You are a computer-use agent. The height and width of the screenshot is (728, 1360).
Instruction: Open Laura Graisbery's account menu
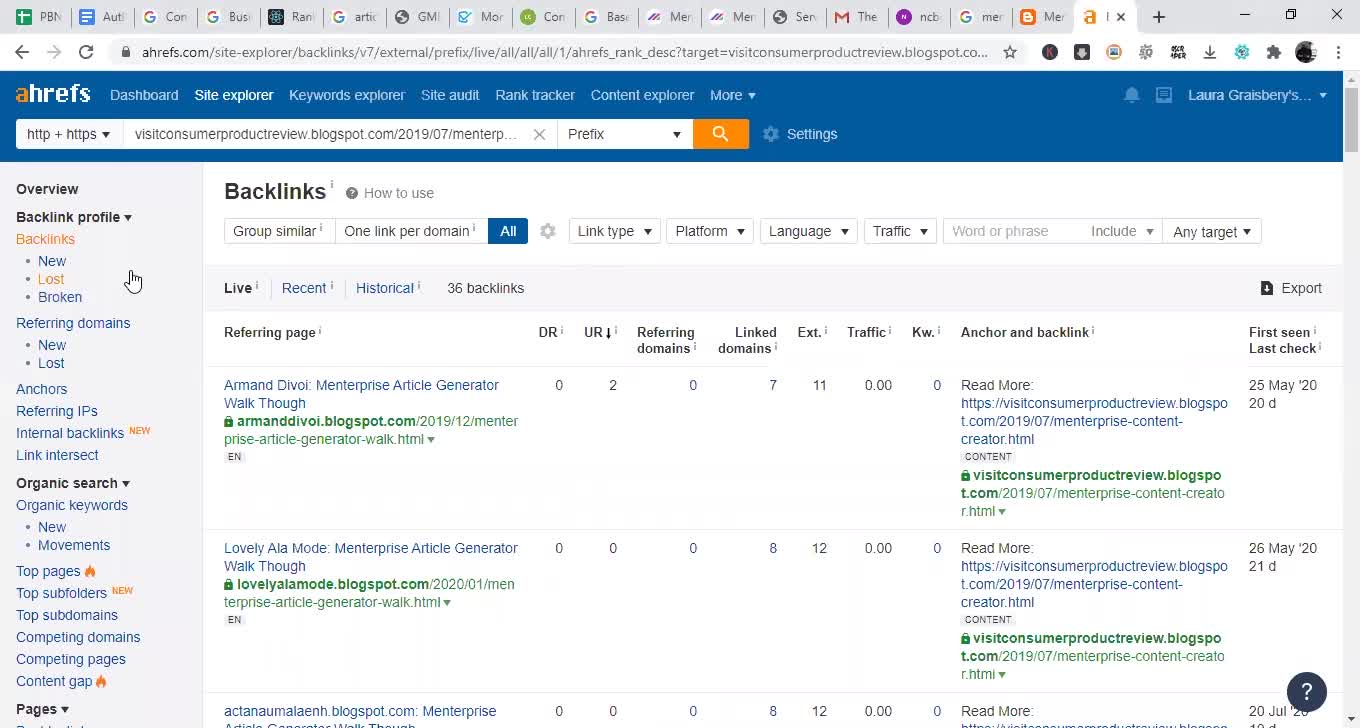(1257, 95)
